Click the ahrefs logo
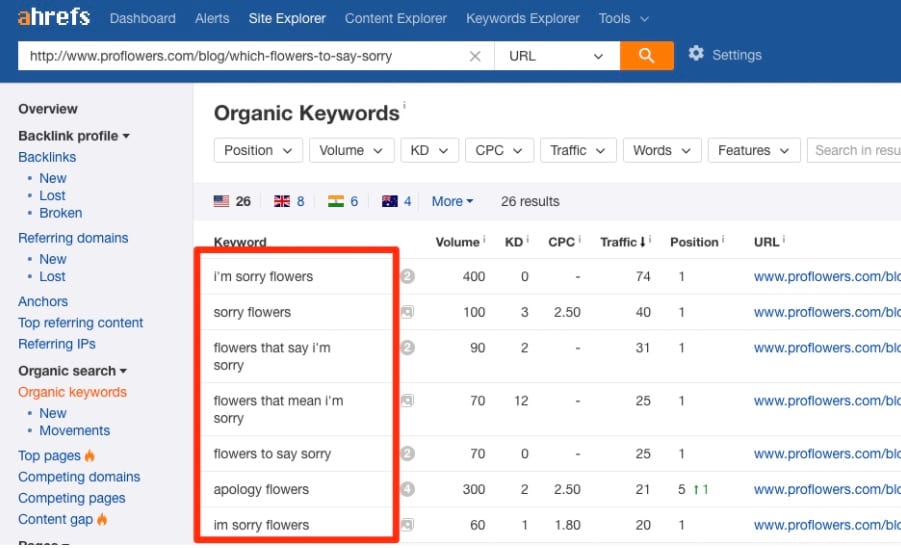The height and width of the screenshot is (548, 901). [54, 17]
